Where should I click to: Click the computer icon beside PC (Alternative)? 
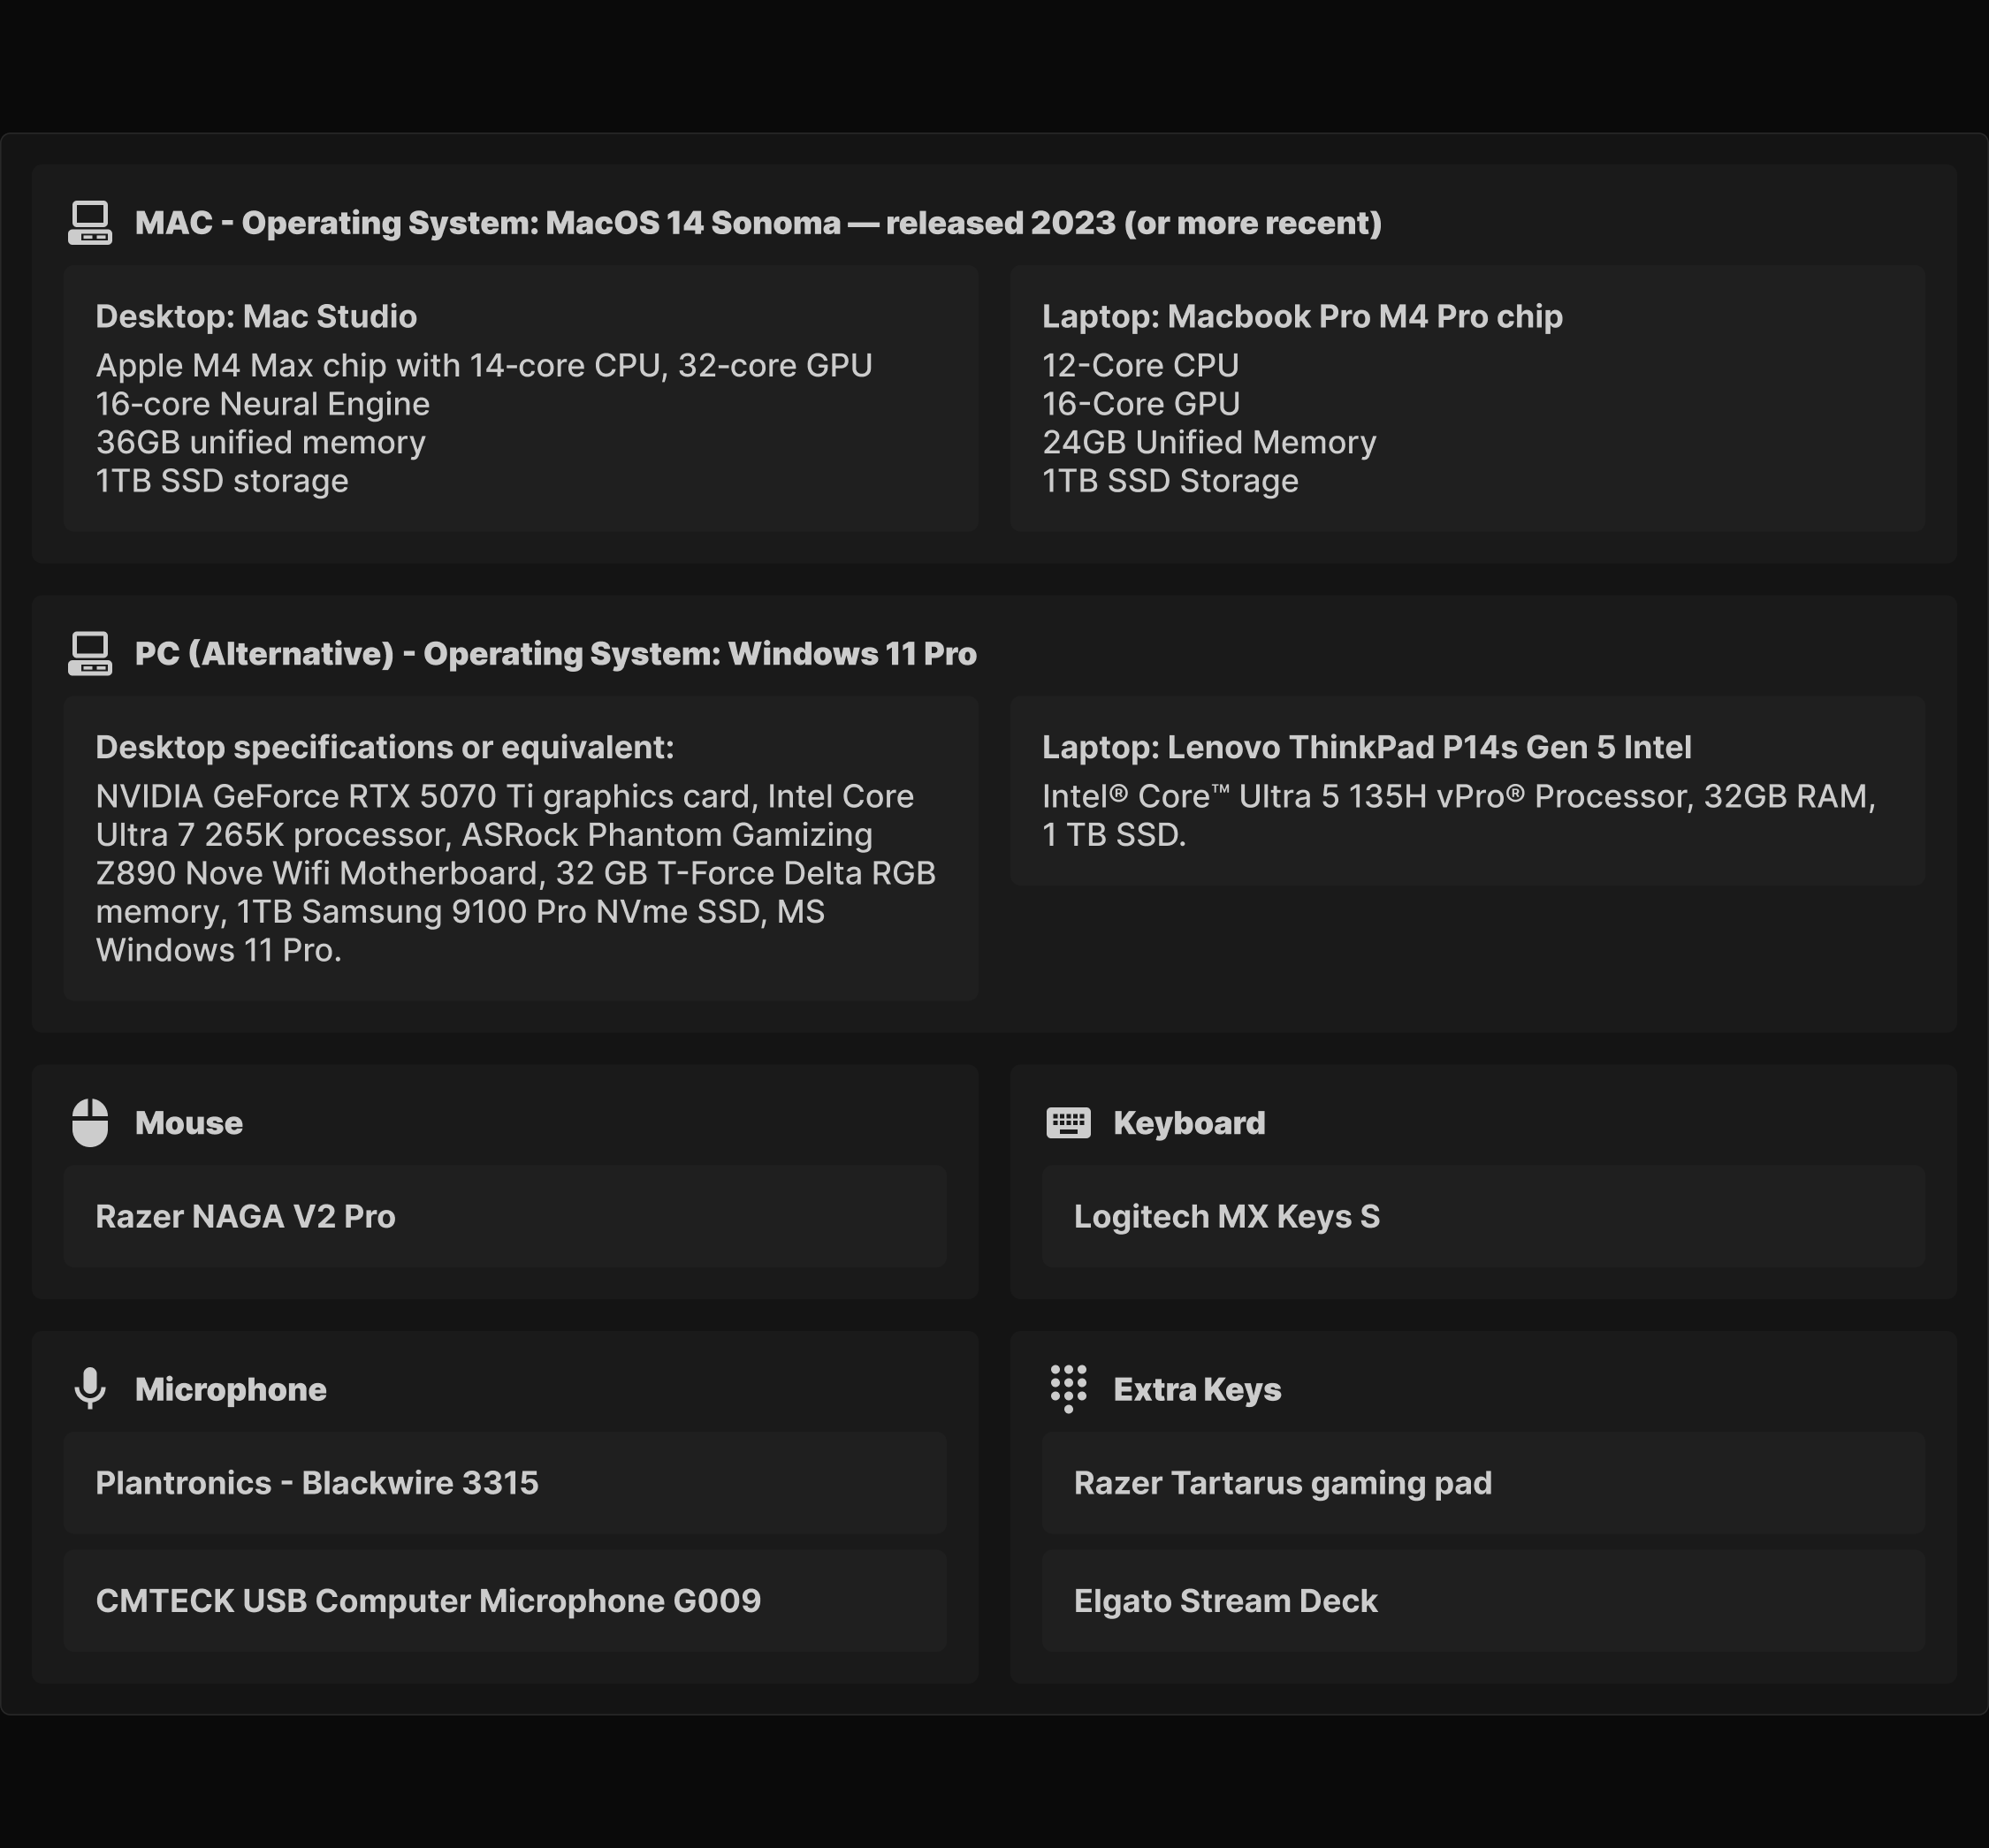pyautogui.click(x=90, y=654)
